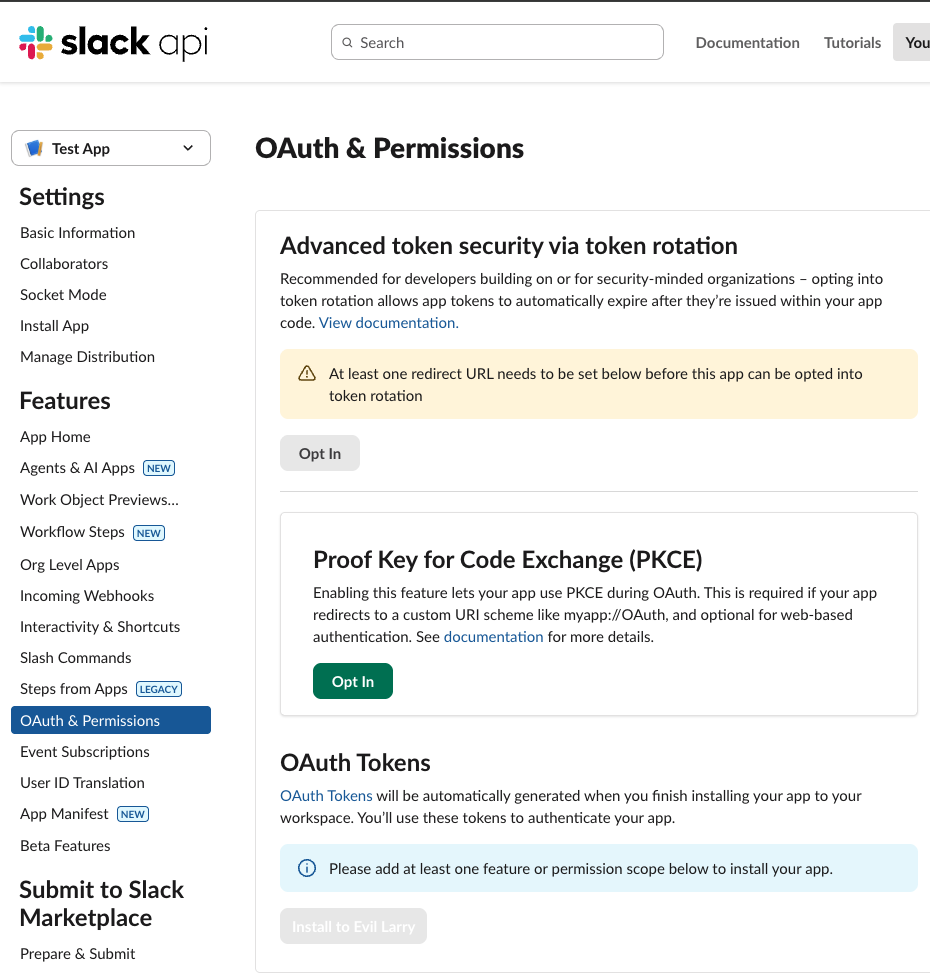The image size is (930, 975).
Task: Select Socket Mode in Settings sidebar
Action: [x=63, y=295]
